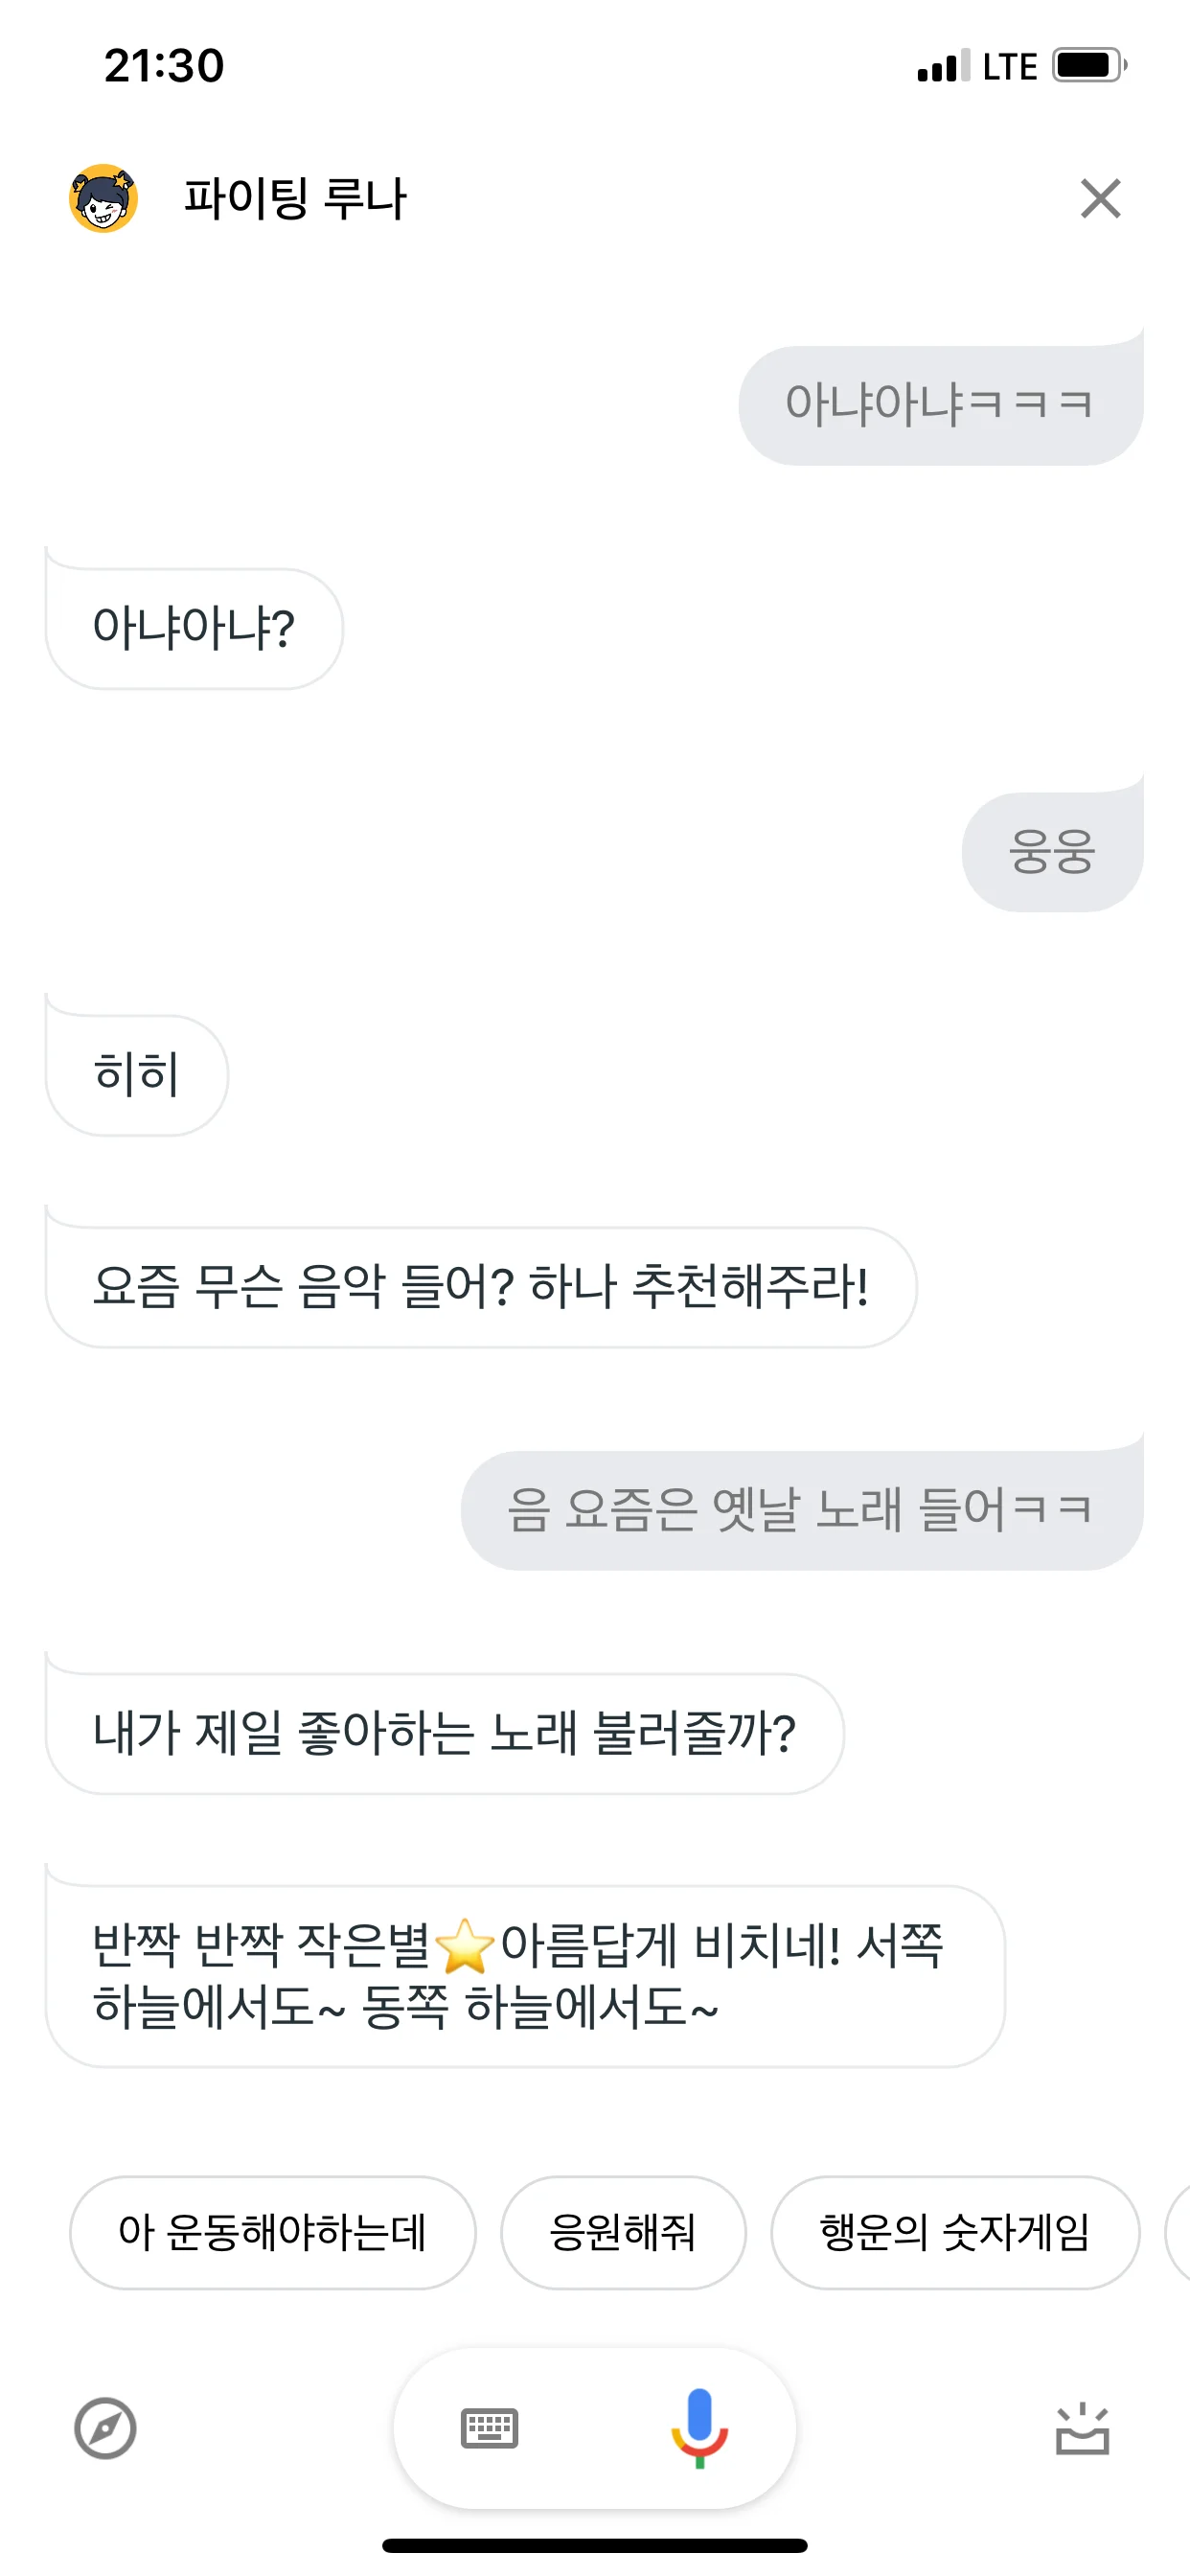The image size is (1190, 2576).
Task: Select the '아 운동해야하는데' suggestion chip
Action: (272, 2232)
